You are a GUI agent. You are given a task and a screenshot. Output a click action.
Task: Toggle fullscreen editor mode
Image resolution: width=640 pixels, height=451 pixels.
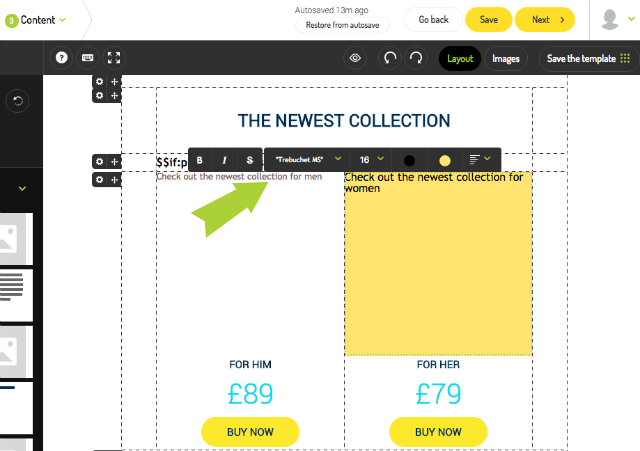coord(114,58)
